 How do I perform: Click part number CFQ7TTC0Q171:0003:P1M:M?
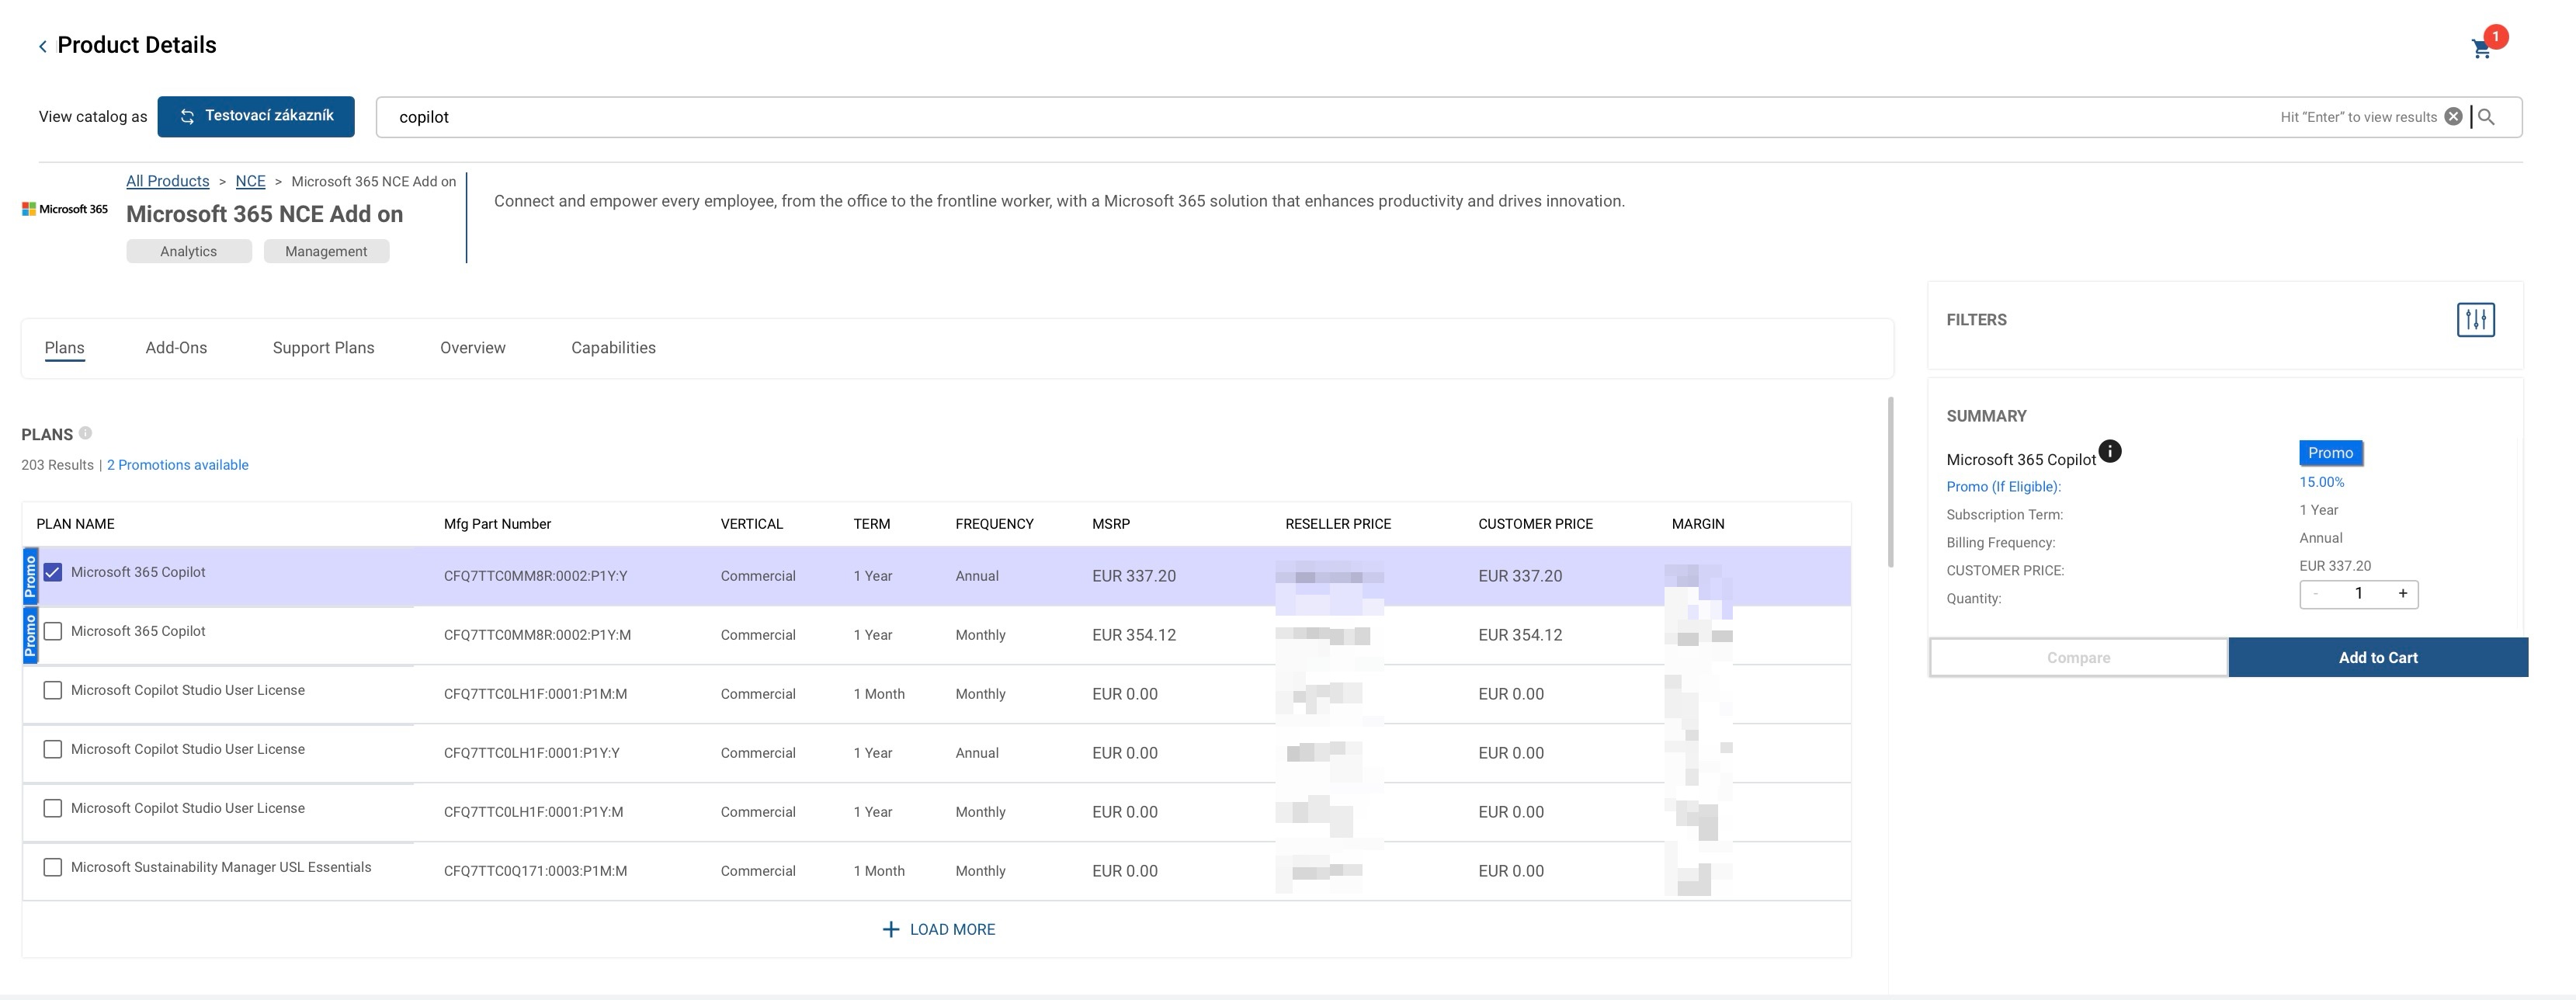click(535, 871)
